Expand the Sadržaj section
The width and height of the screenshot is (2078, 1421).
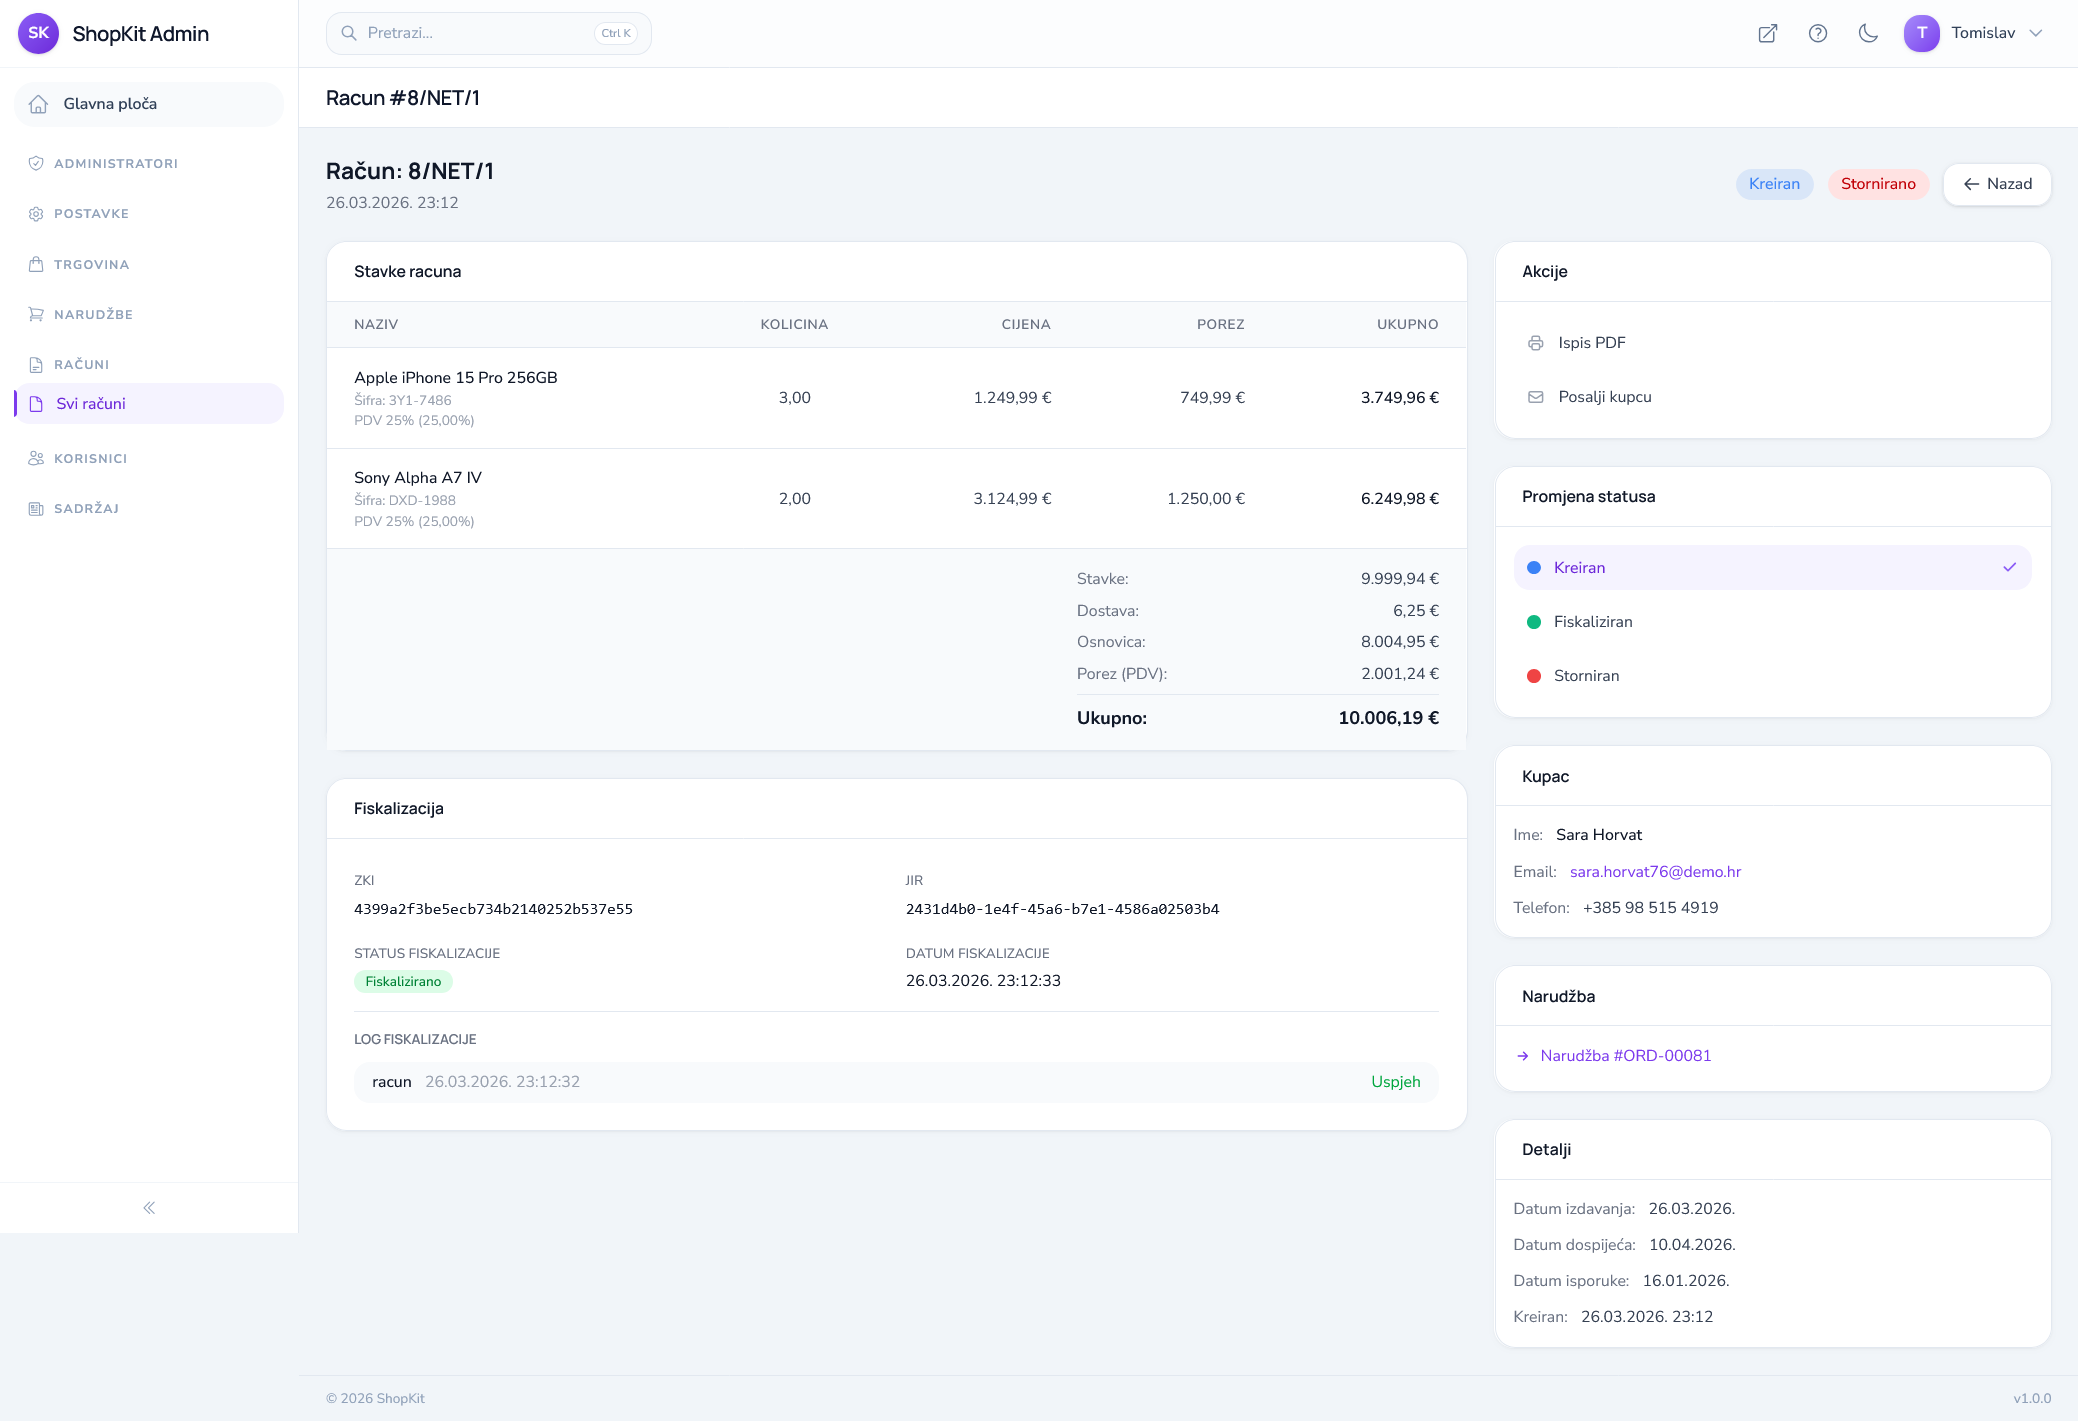(149, 508)
